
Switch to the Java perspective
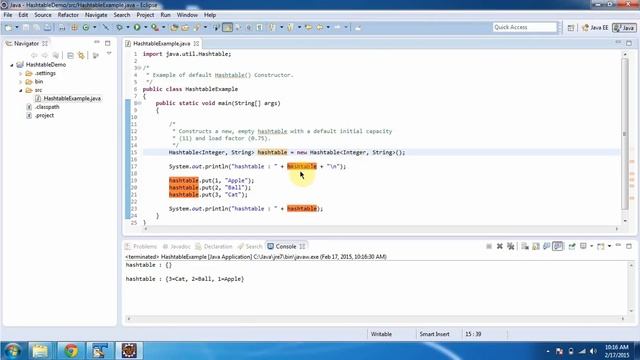[x=624, y=27]
